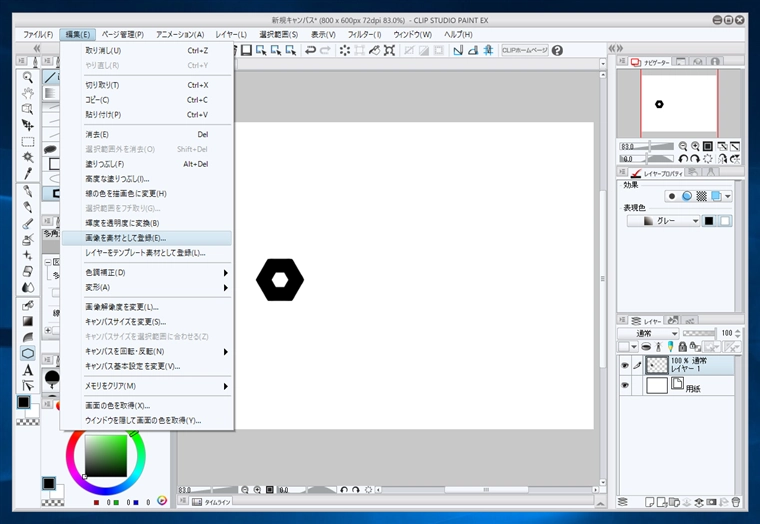Toggle snap to grid icon in command bar
This screenshot has width=760, height=524.
[488, 50]
